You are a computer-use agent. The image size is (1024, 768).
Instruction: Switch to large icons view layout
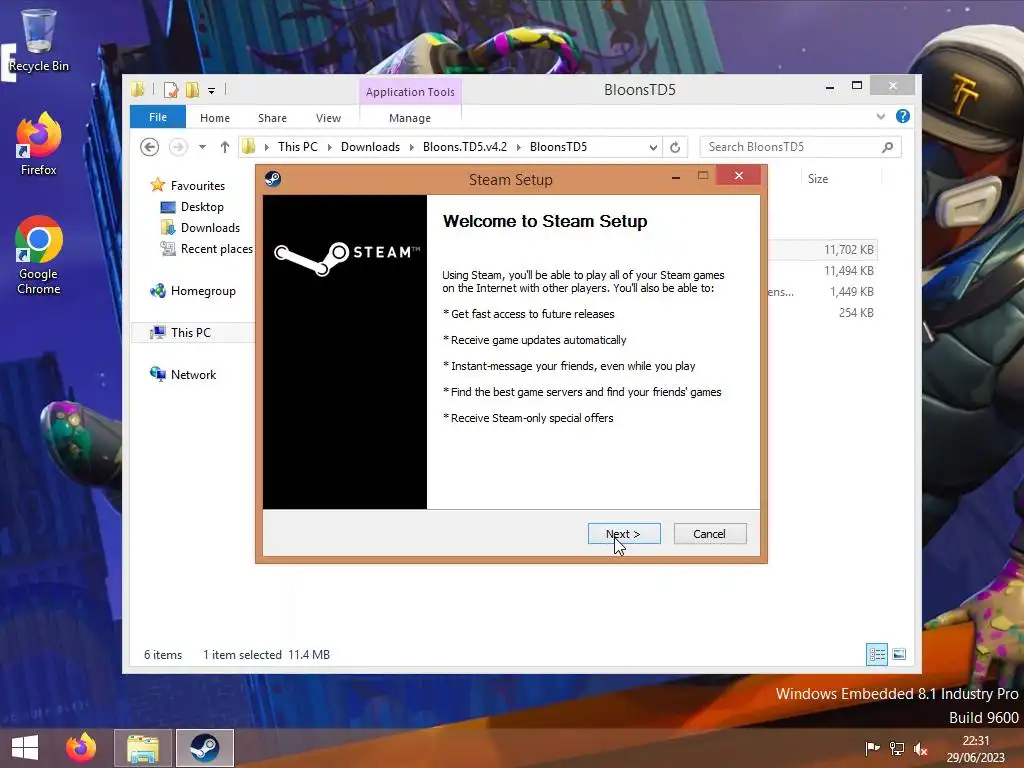[x=899, y=654]
